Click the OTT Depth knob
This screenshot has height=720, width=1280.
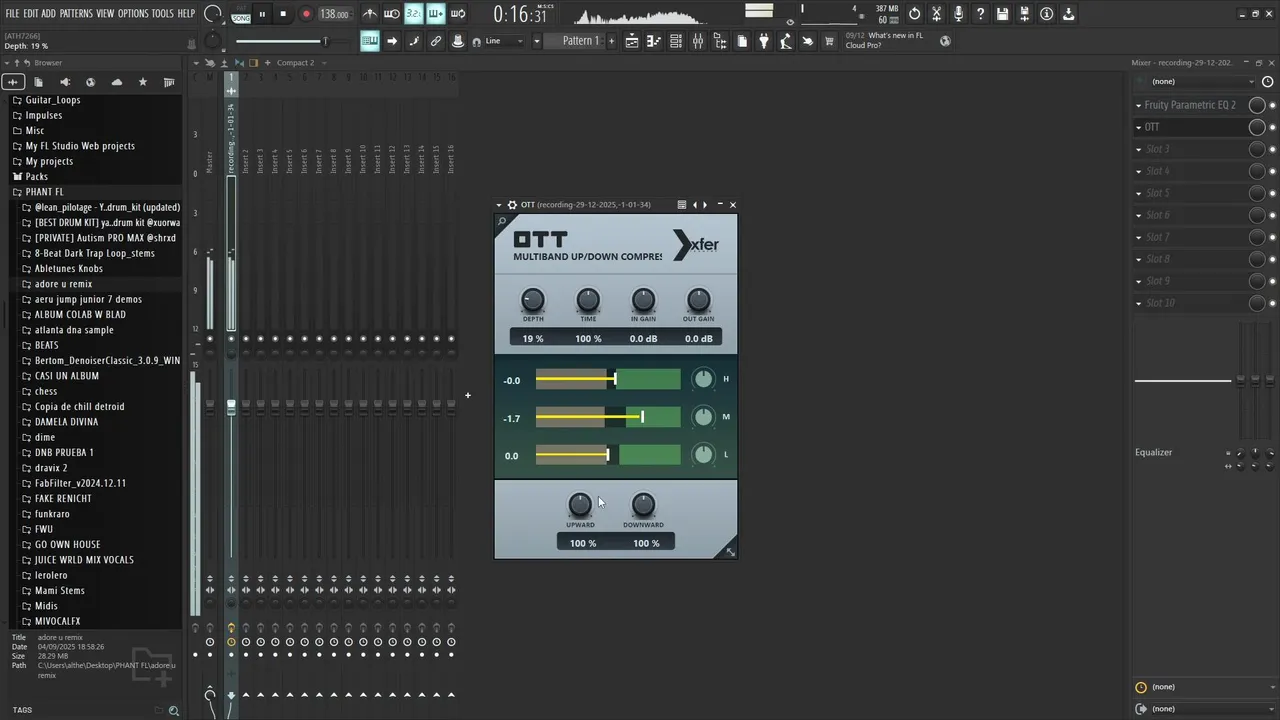pyautogui.click(x=533, y=300)
